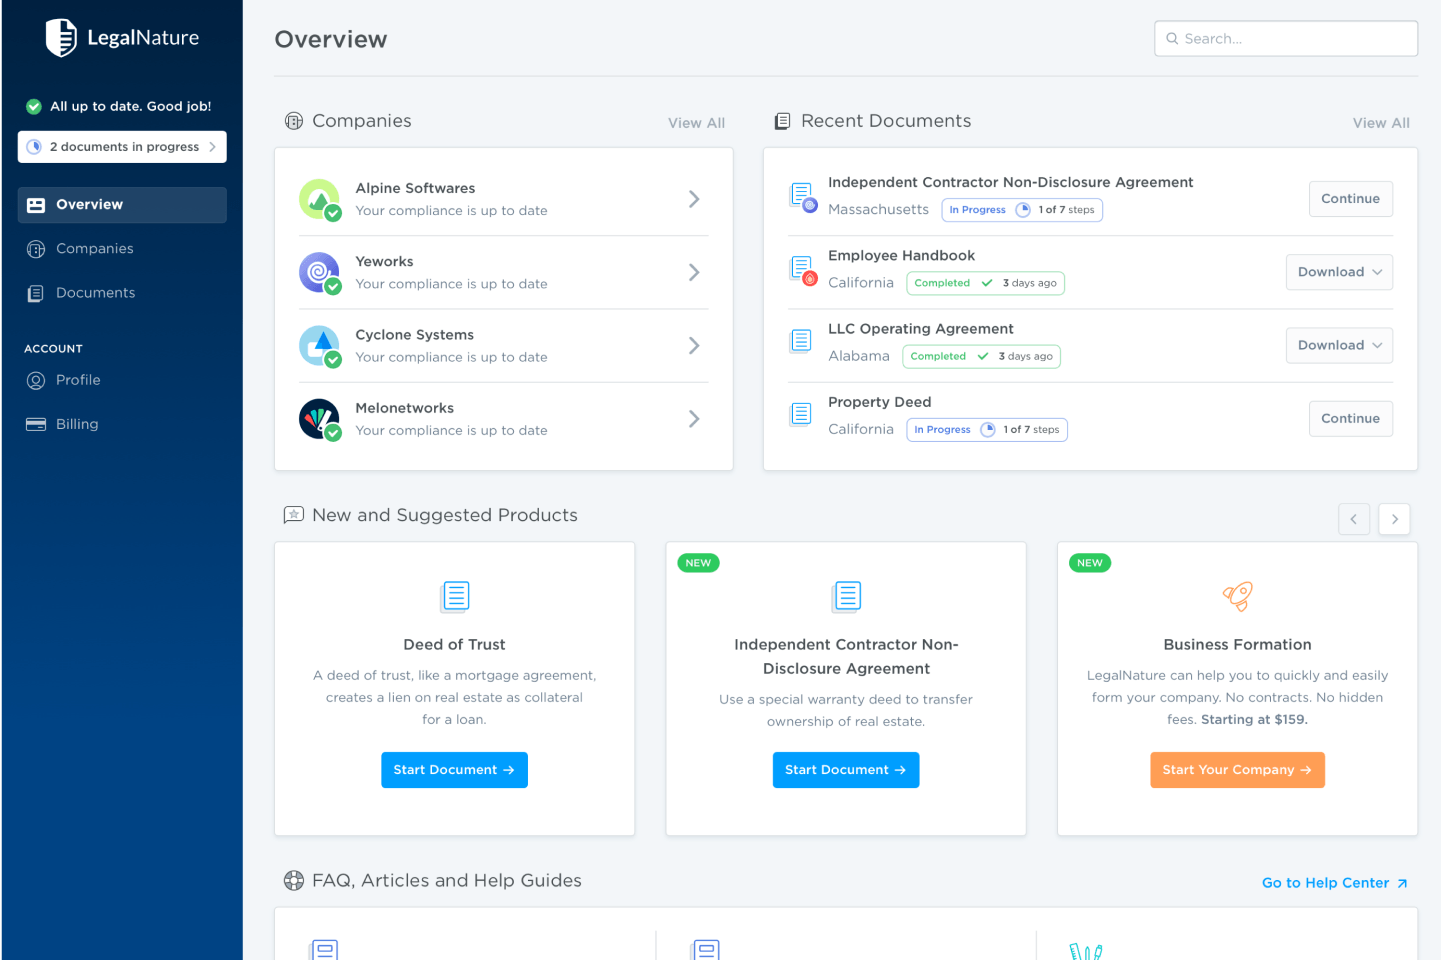Click the Cyclone Systems company icon
Screen dimensions: 1441x960
click(319, 346)
